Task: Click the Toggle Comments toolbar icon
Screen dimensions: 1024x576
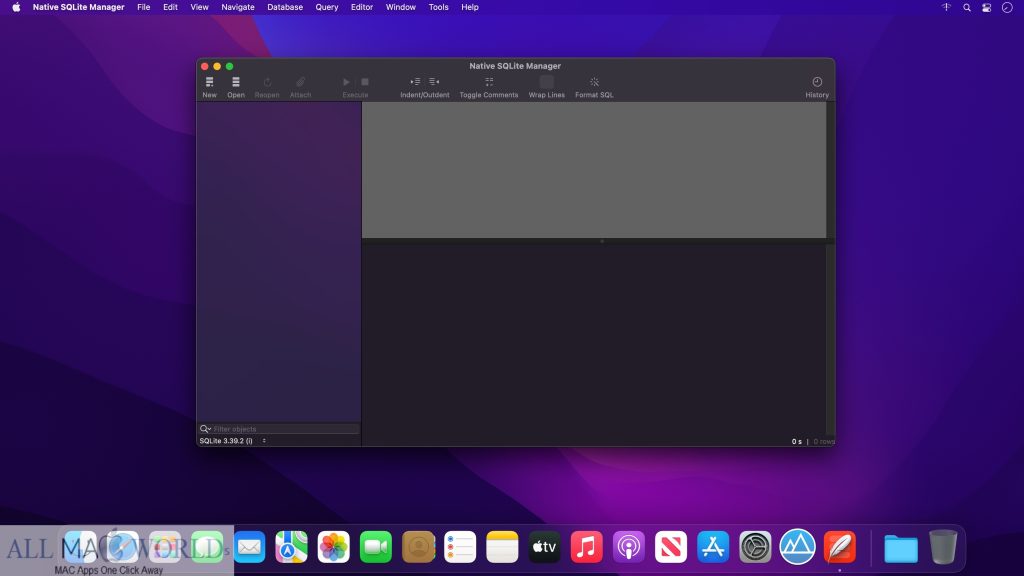Action: pyautogui.click(x=489, y=82)
